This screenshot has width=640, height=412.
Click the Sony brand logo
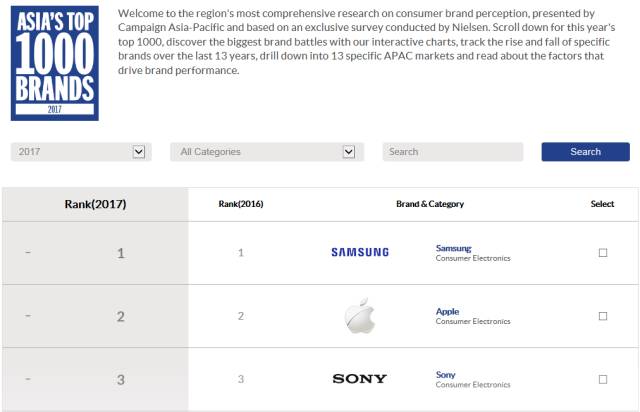coord(360,379)
